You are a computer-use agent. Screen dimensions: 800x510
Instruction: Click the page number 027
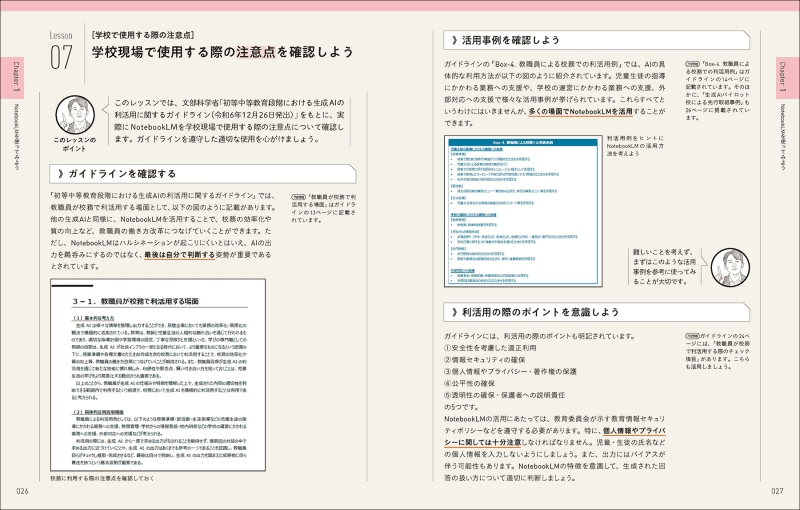(x=777, y=491)
